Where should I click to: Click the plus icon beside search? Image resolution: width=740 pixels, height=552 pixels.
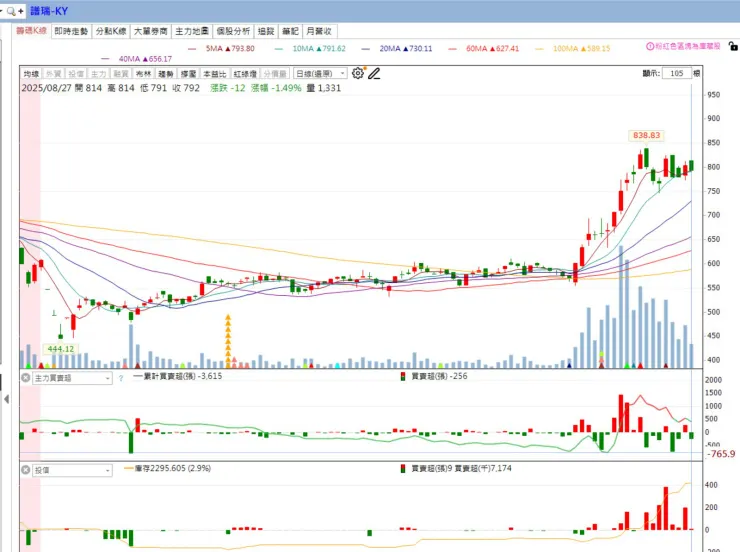click(x=20, y=11)
